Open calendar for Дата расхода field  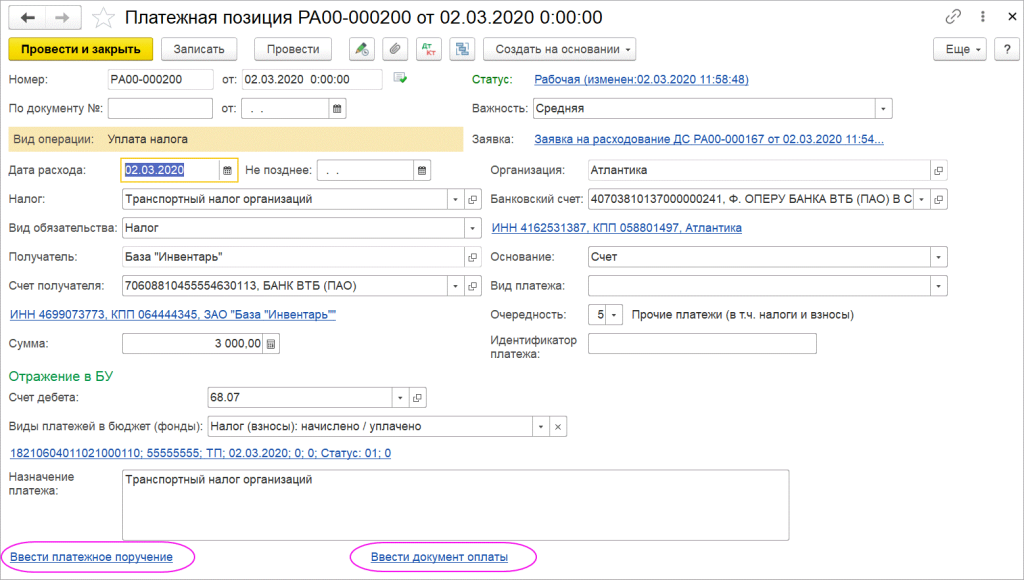point(228,171)
